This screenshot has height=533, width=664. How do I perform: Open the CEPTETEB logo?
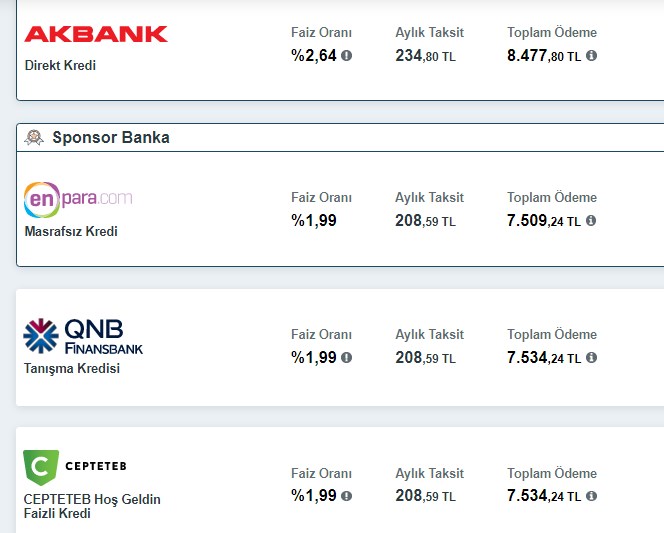click(x=75, y=467)
